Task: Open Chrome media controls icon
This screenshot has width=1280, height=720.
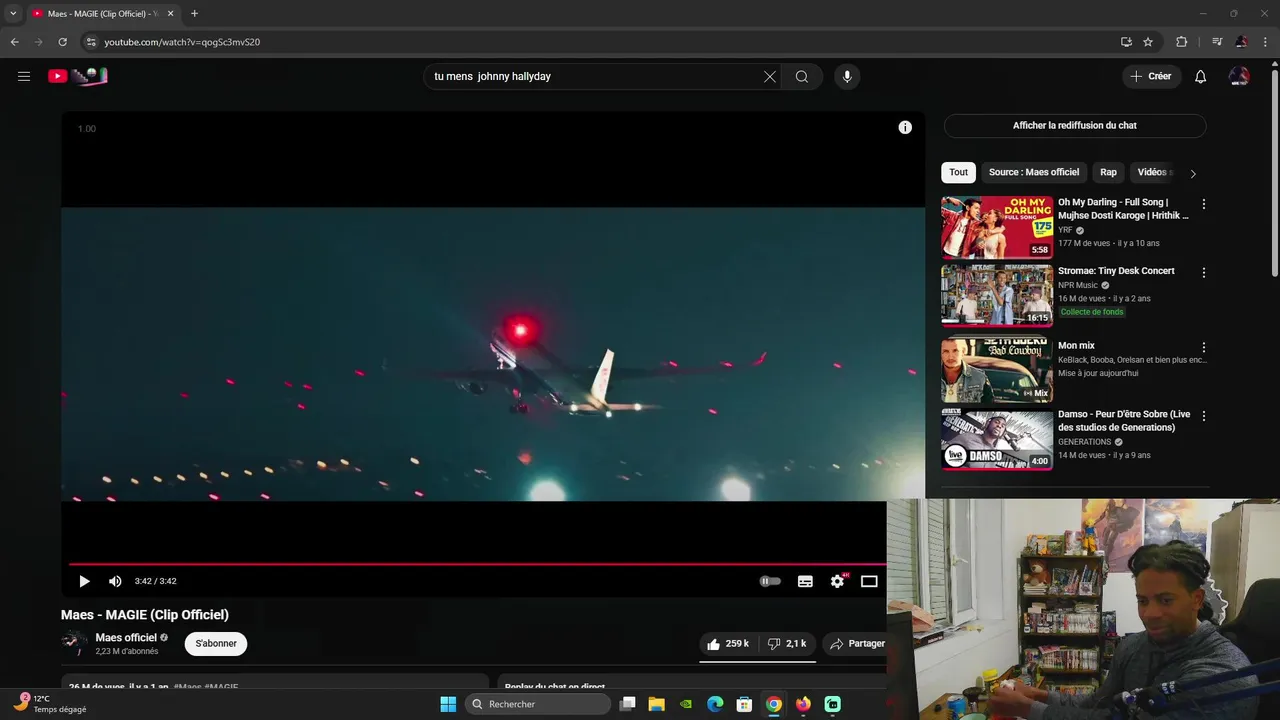Action: click(1216, 42)
